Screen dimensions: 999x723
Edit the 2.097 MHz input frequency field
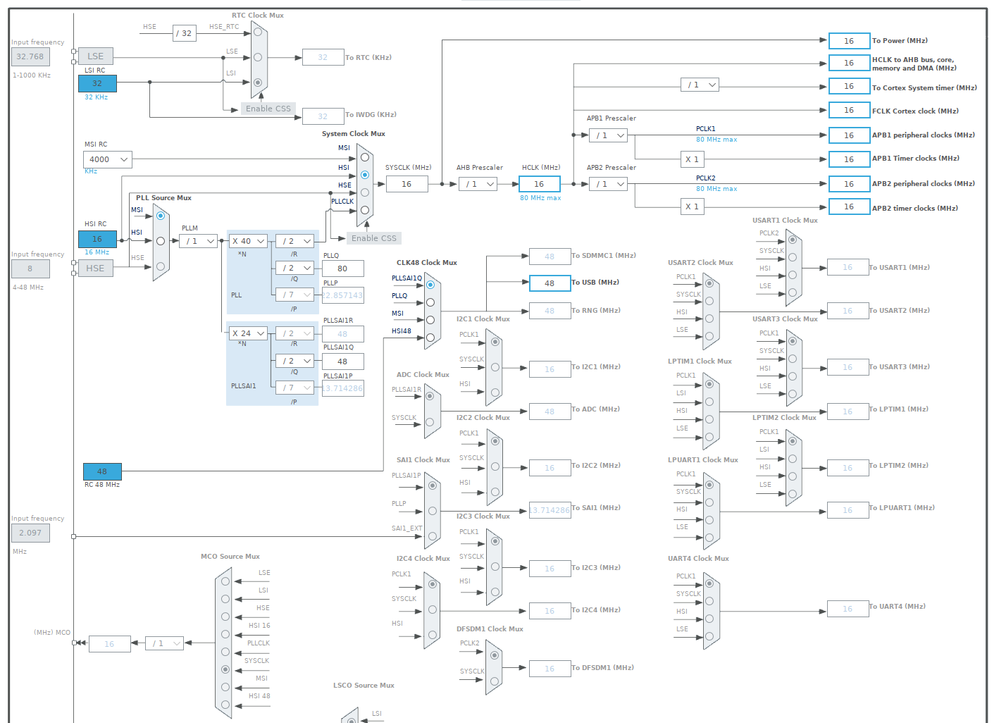30,533
